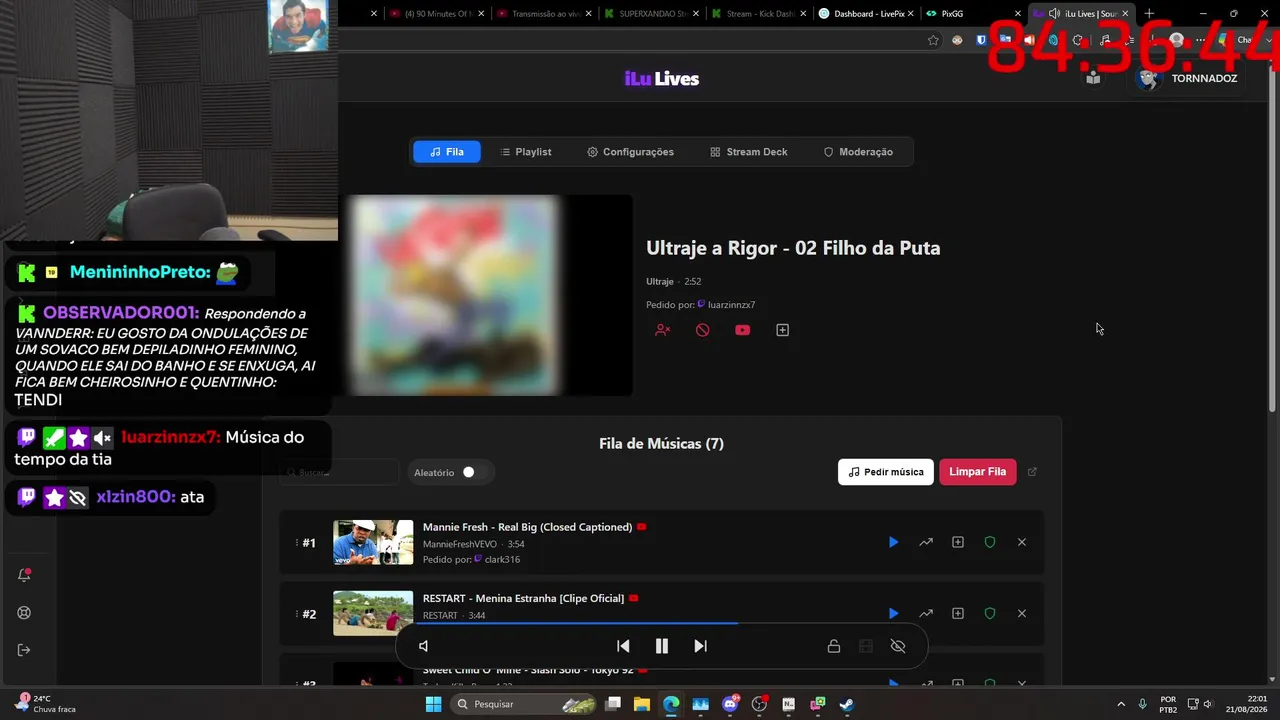Click the Limpar Fila button
Image resolution: width=1280 pixels, height=720 pixels.
pos(977,472)
